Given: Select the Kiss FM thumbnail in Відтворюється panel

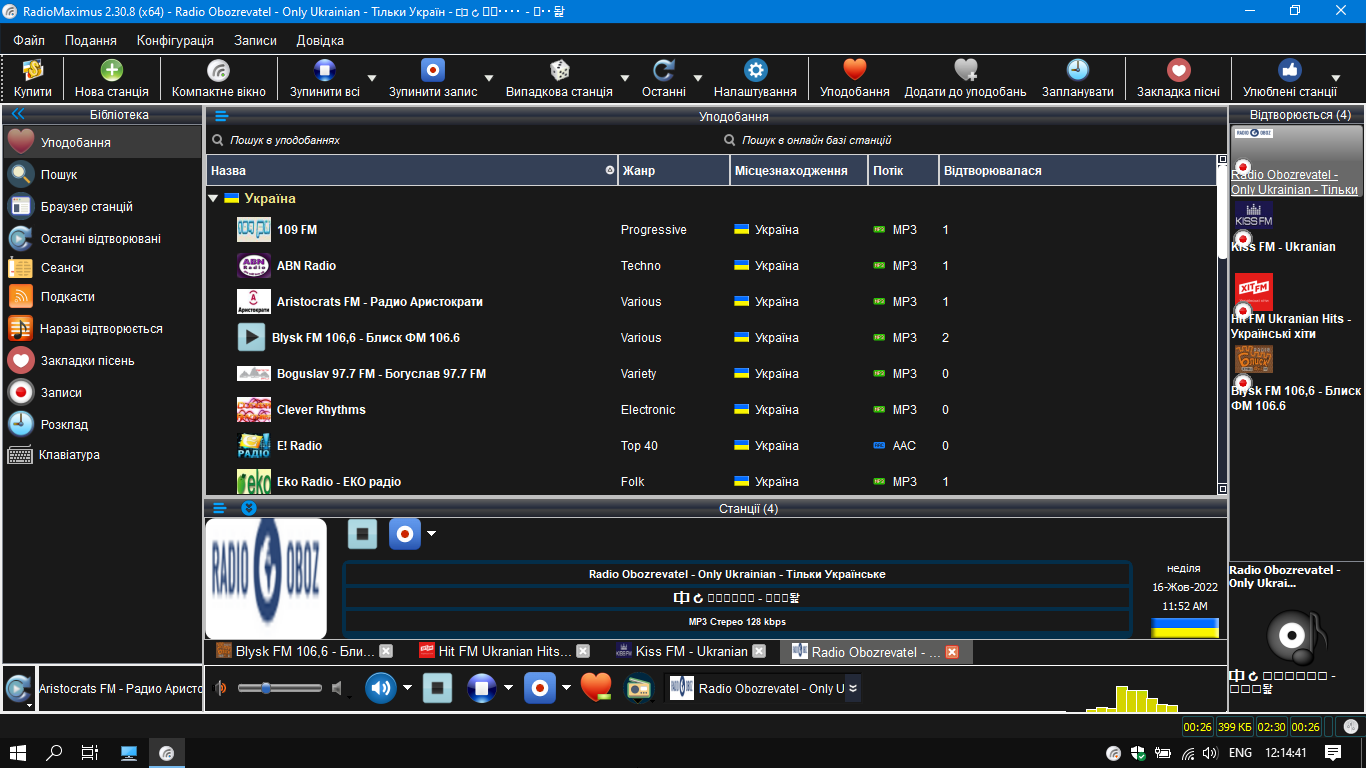Looking at the screenshot, I should pyautogui.click(x=1254, y=216).
